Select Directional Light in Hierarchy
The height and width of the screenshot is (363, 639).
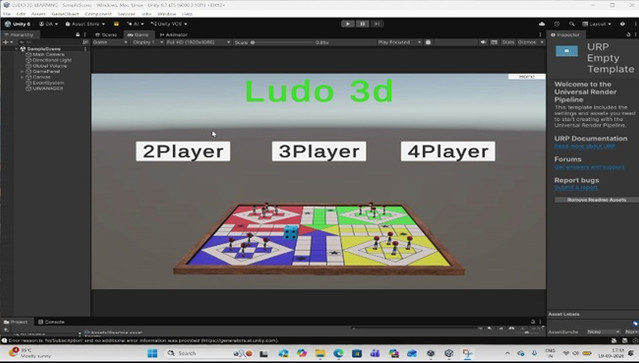(52, 60)
